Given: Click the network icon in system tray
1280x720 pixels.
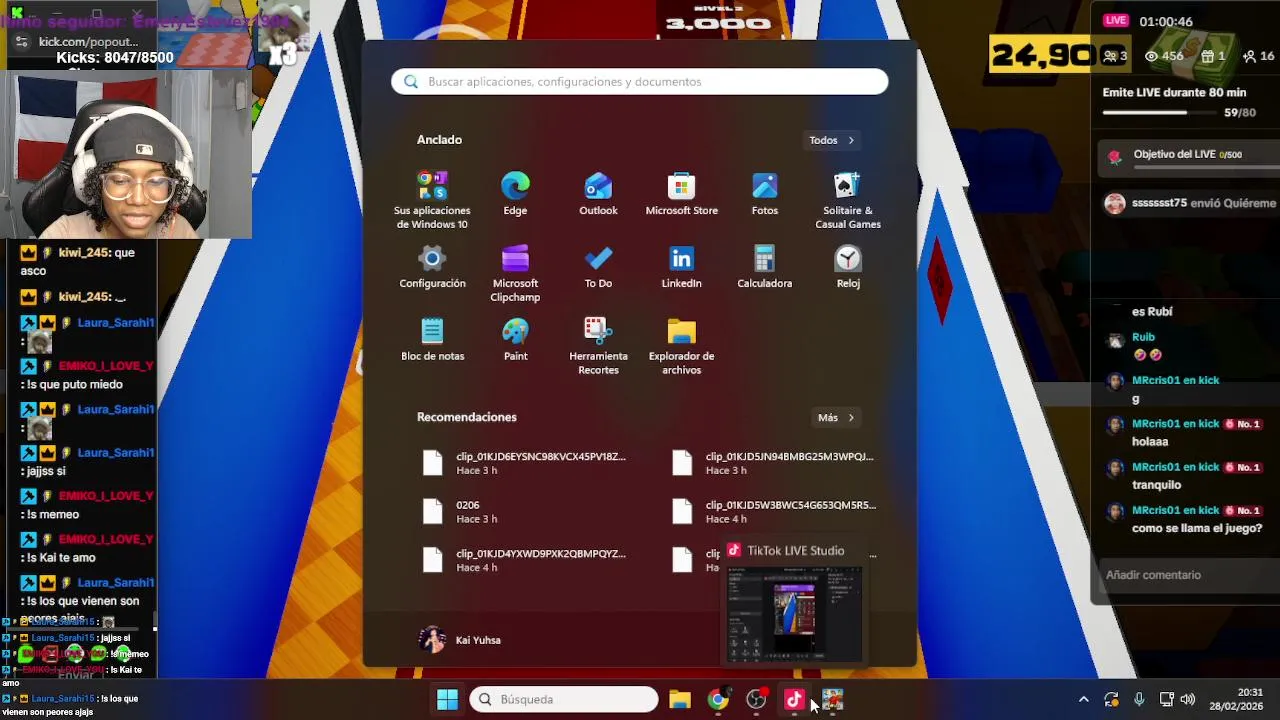Looking at the screenshot, I should (1166, 699).
